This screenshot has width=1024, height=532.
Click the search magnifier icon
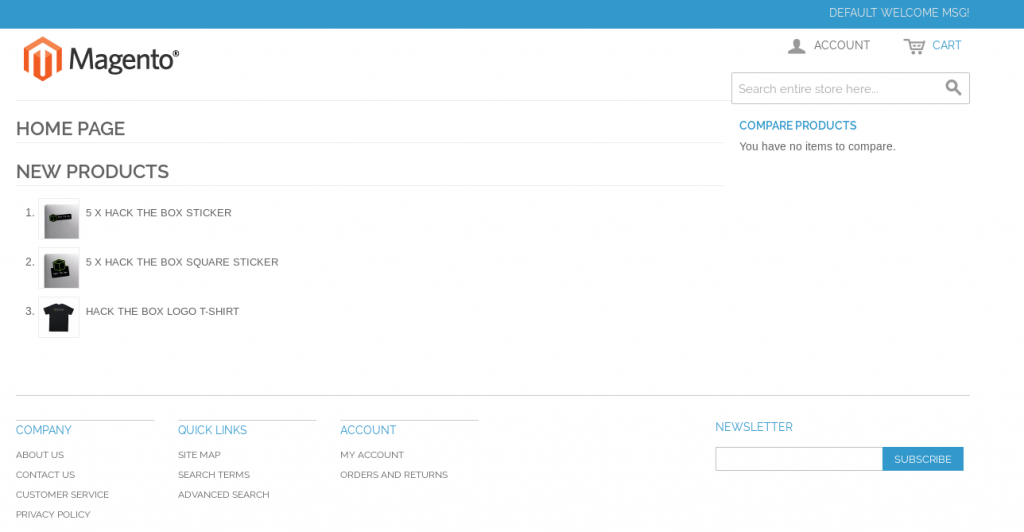coord(953,87)
